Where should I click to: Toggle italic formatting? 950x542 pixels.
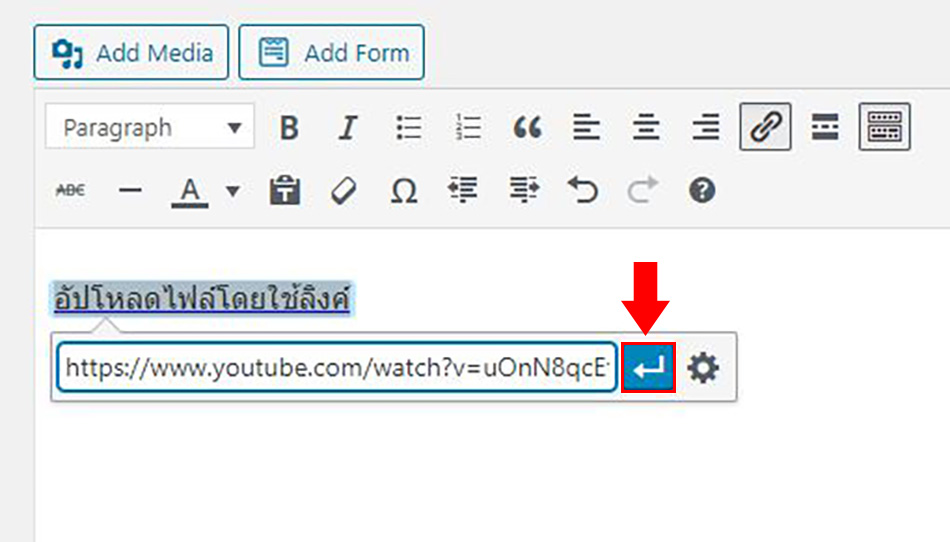point(348,127)
